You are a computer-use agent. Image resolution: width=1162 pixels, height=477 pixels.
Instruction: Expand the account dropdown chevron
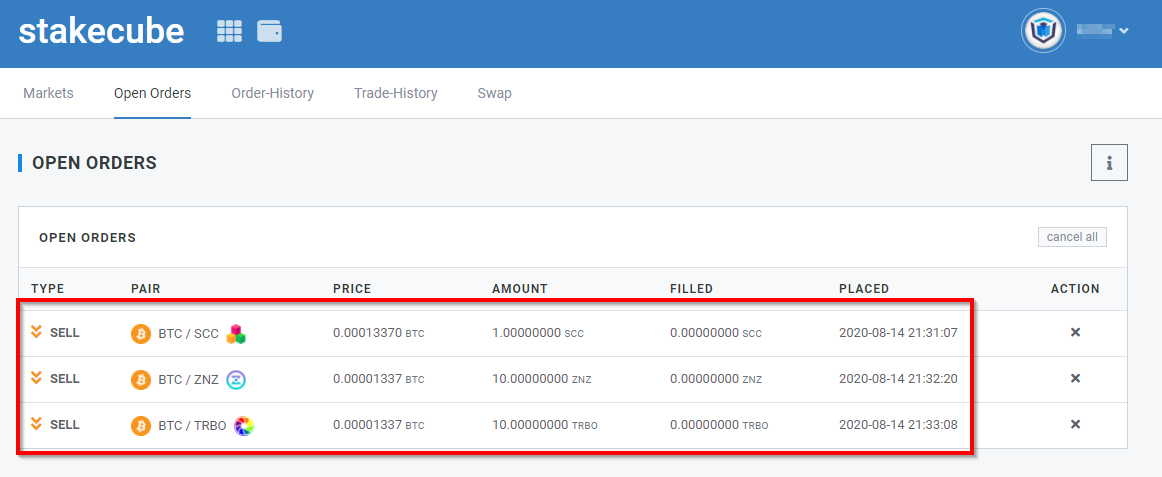(1124, 31)
